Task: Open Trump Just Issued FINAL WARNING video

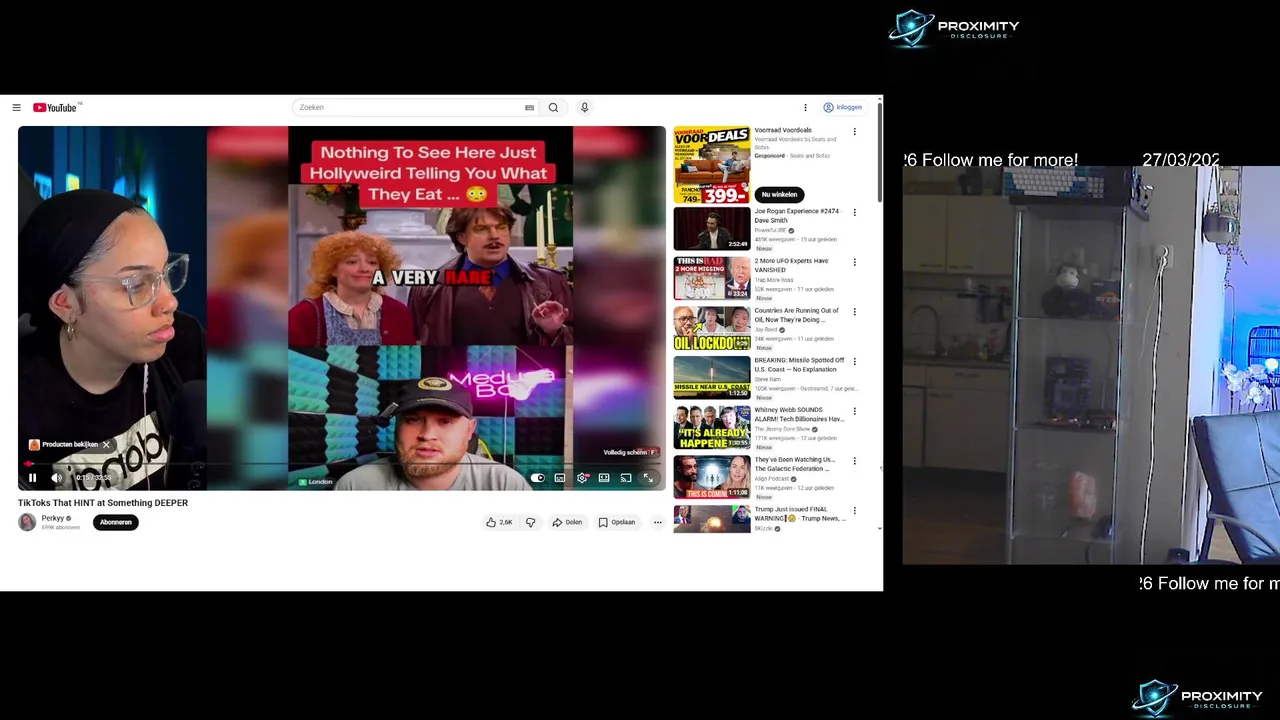Action: coord(800,514)
